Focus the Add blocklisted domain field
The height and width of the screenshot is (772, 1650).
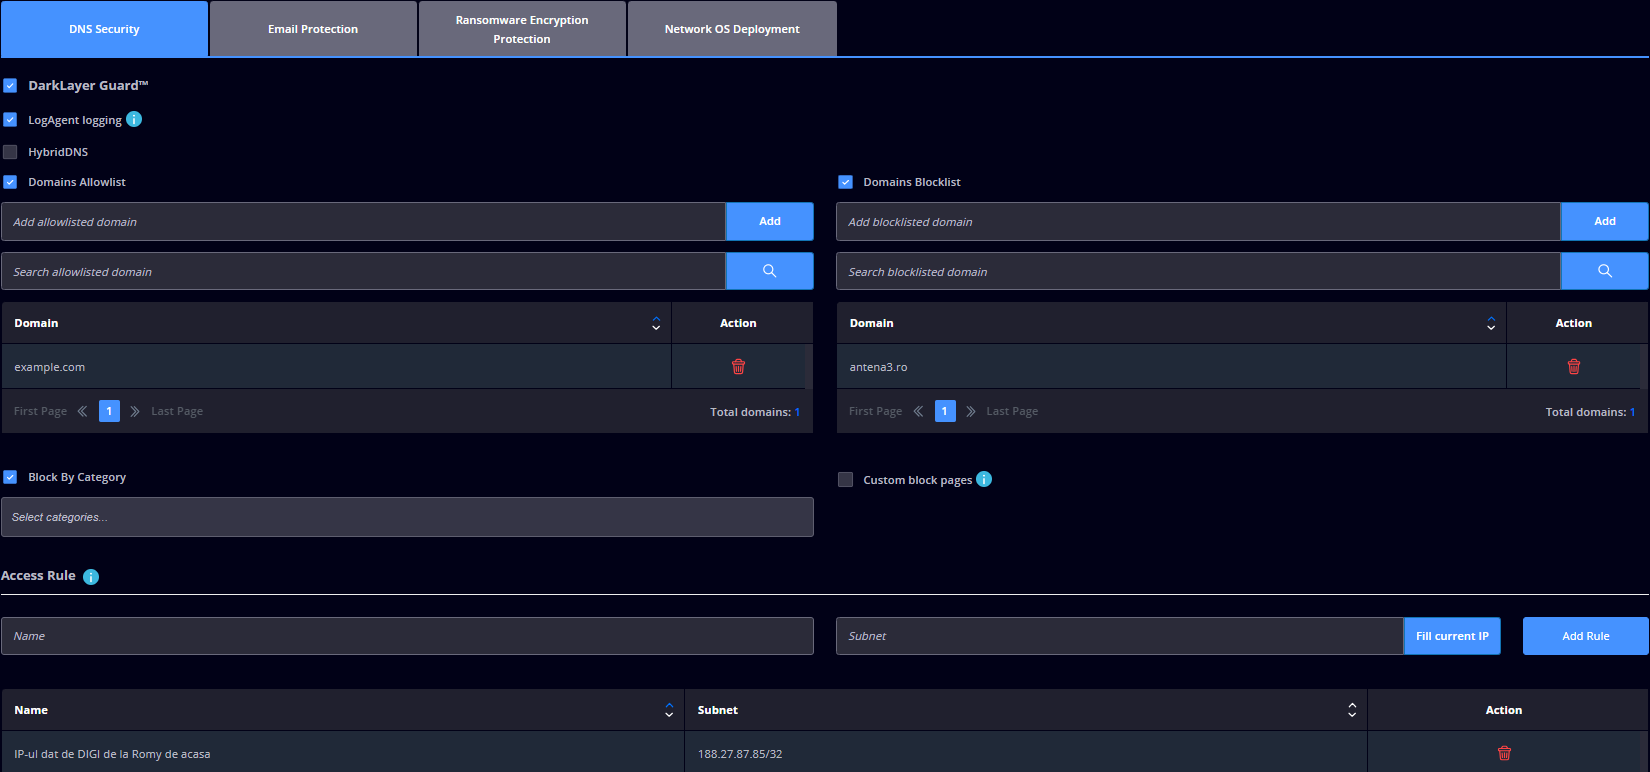click(1198, 221)
